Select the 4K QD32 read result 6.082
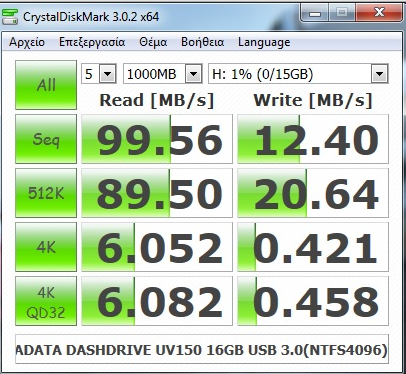Image resolution: width=406 pixels, height=374 pixels. coord(157,301)
